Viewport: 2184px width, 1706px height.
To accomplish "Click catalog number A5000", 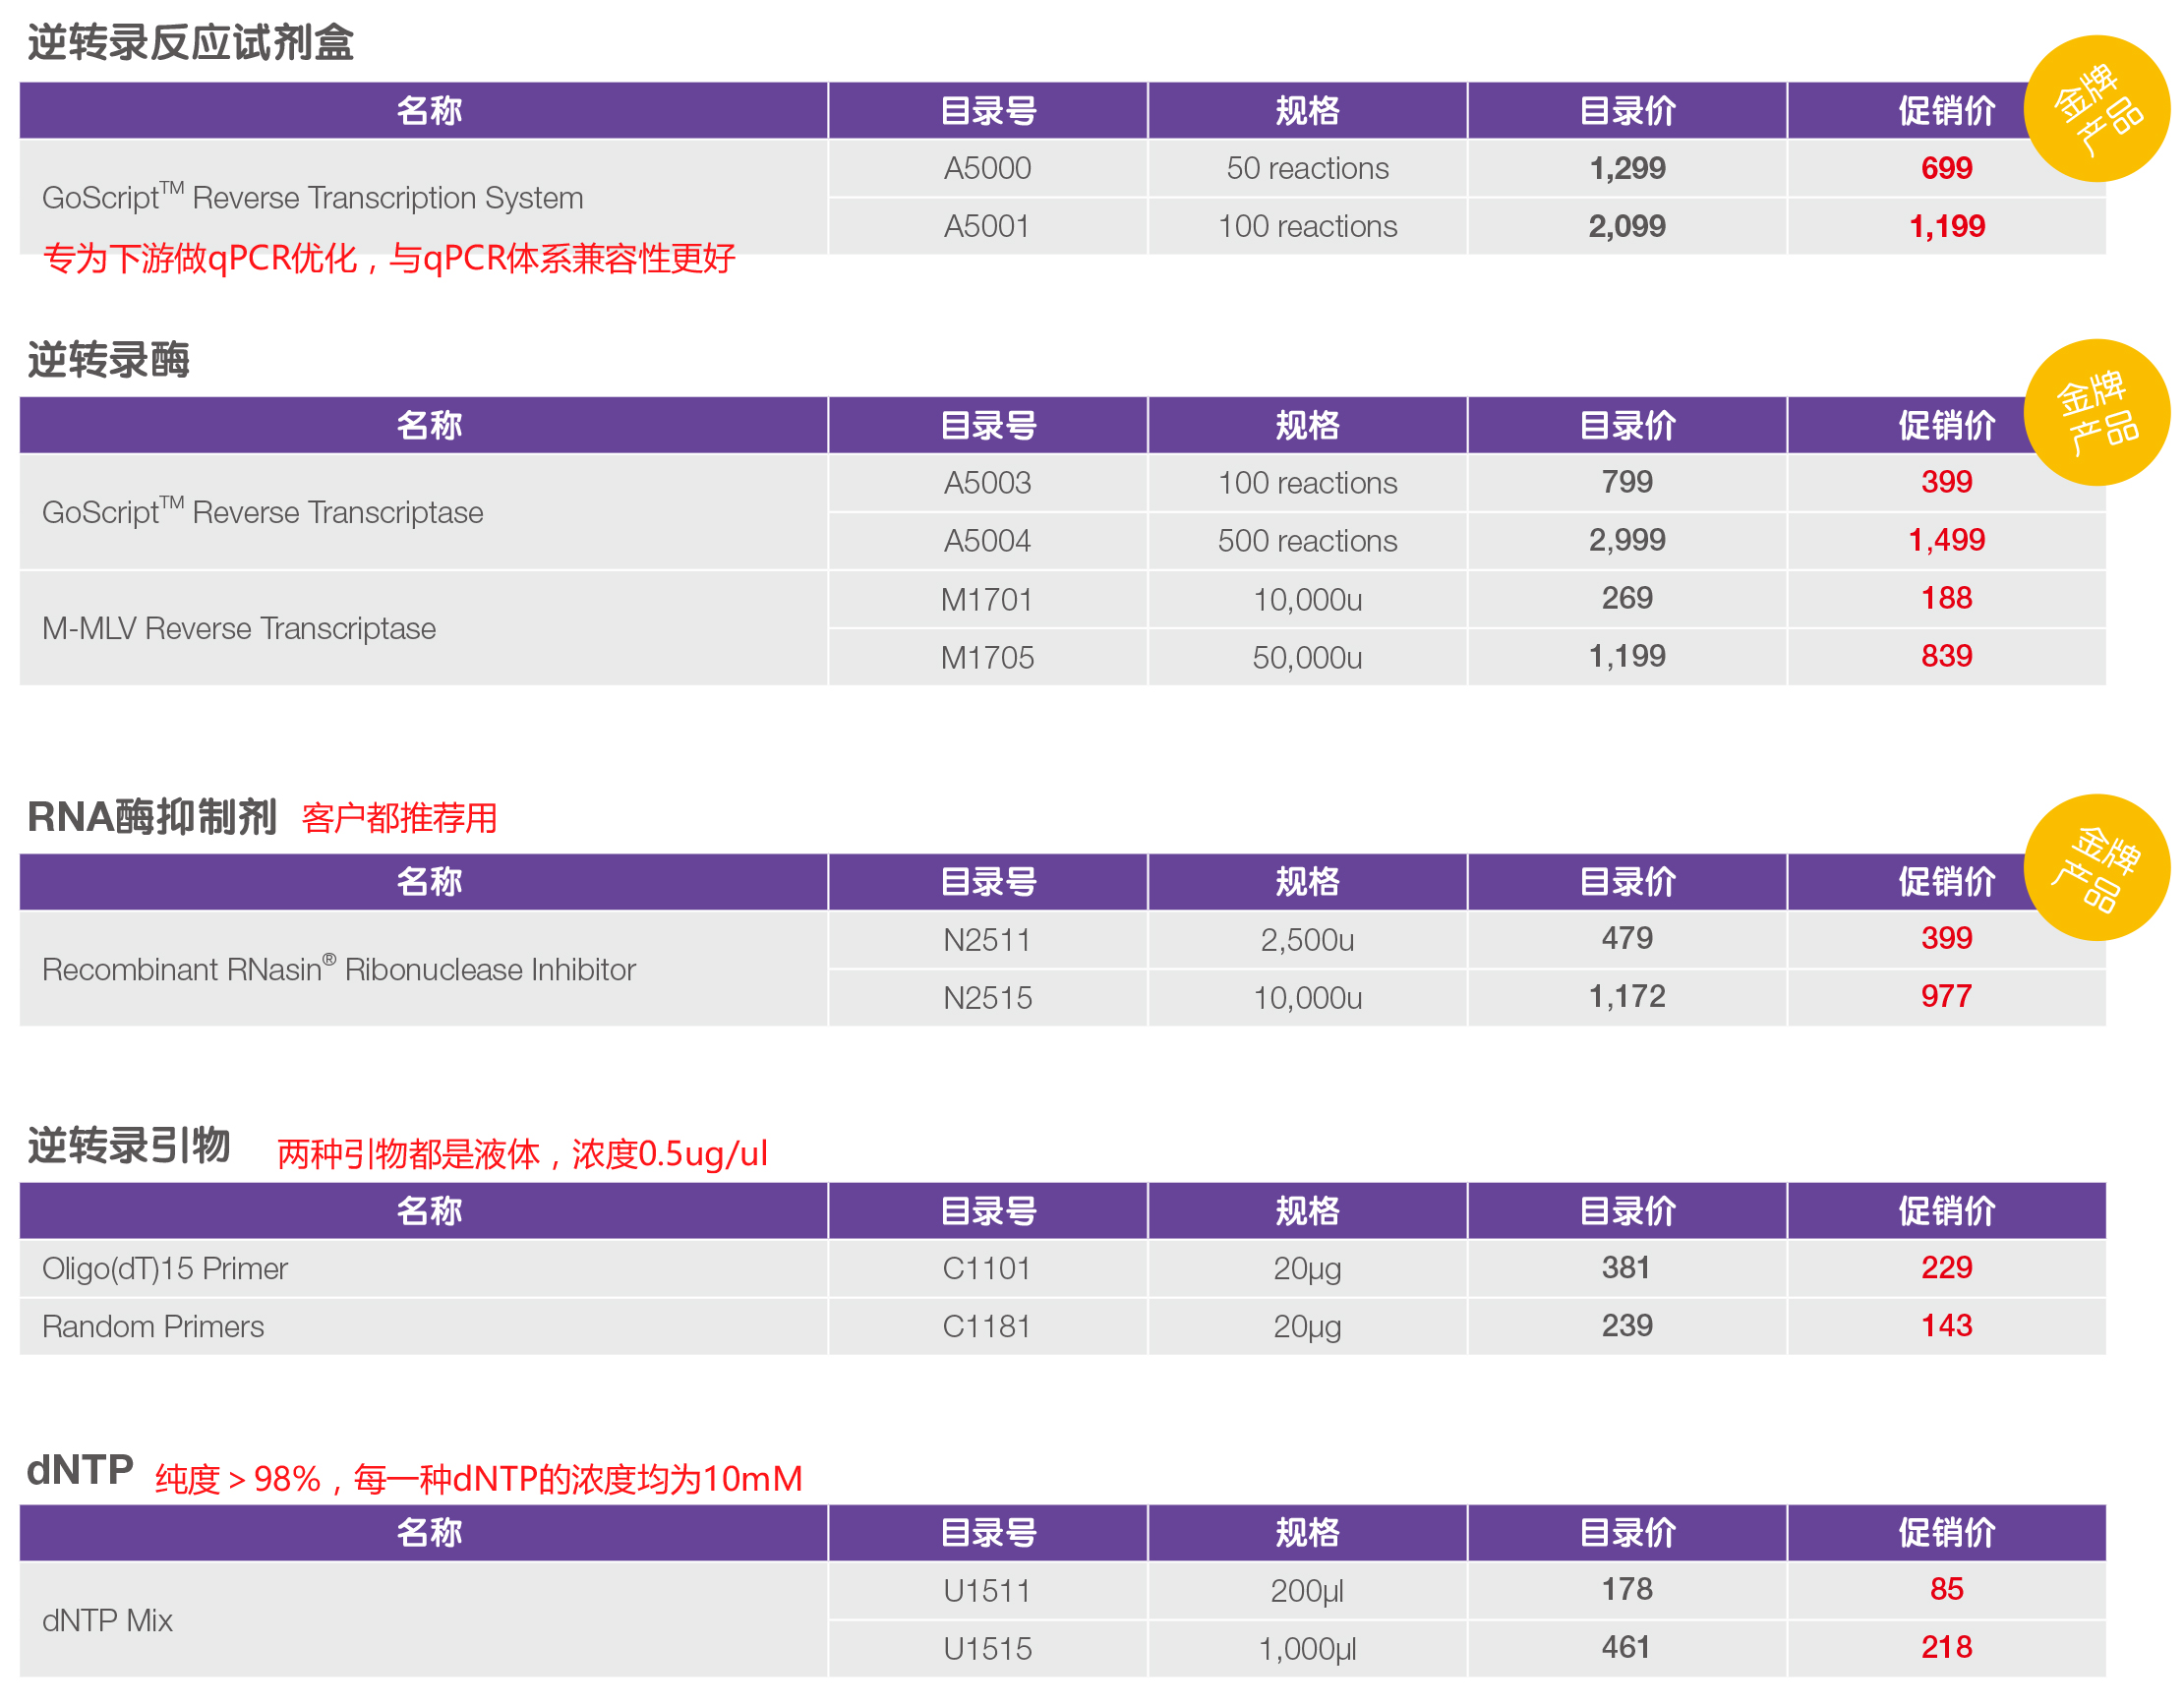I will [x=987, y=168].
